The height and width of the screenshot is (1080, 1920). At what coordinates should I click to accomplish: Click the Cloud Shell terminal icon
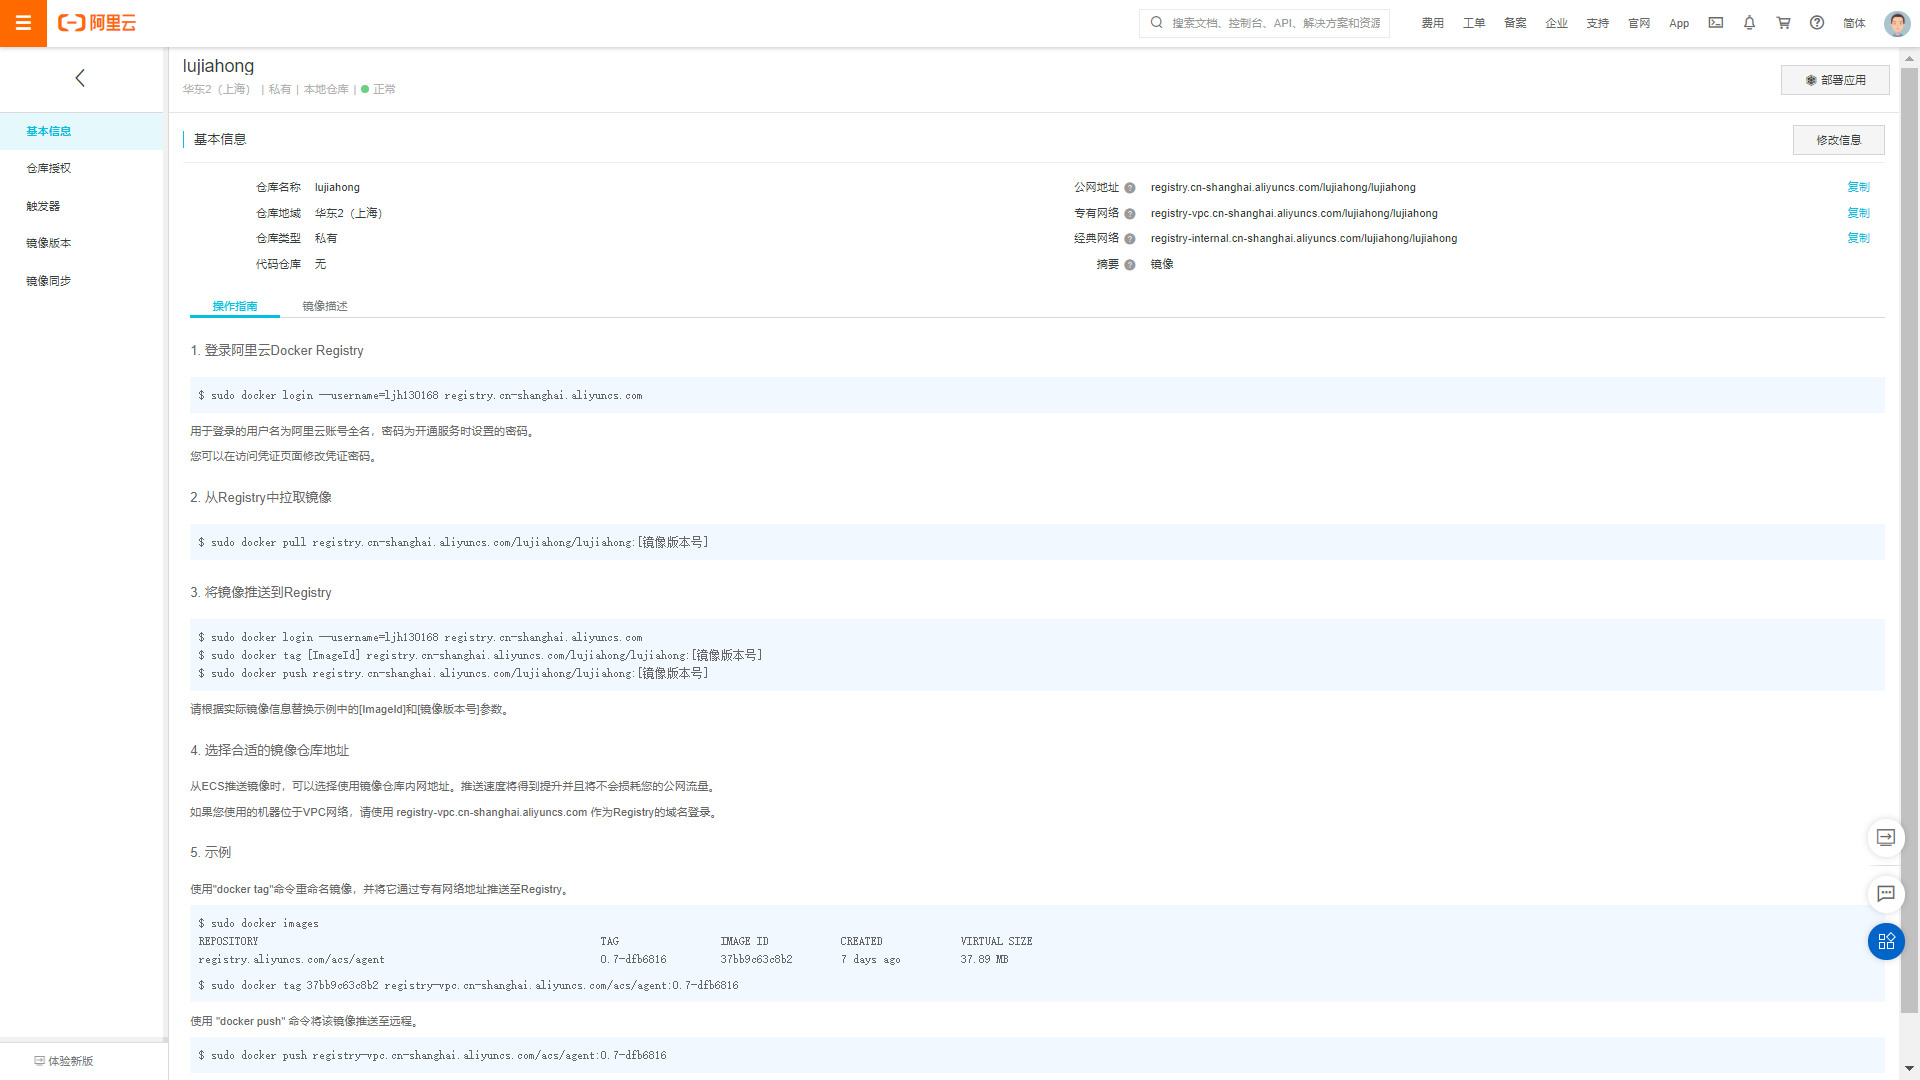click(x=1716, y=23)
